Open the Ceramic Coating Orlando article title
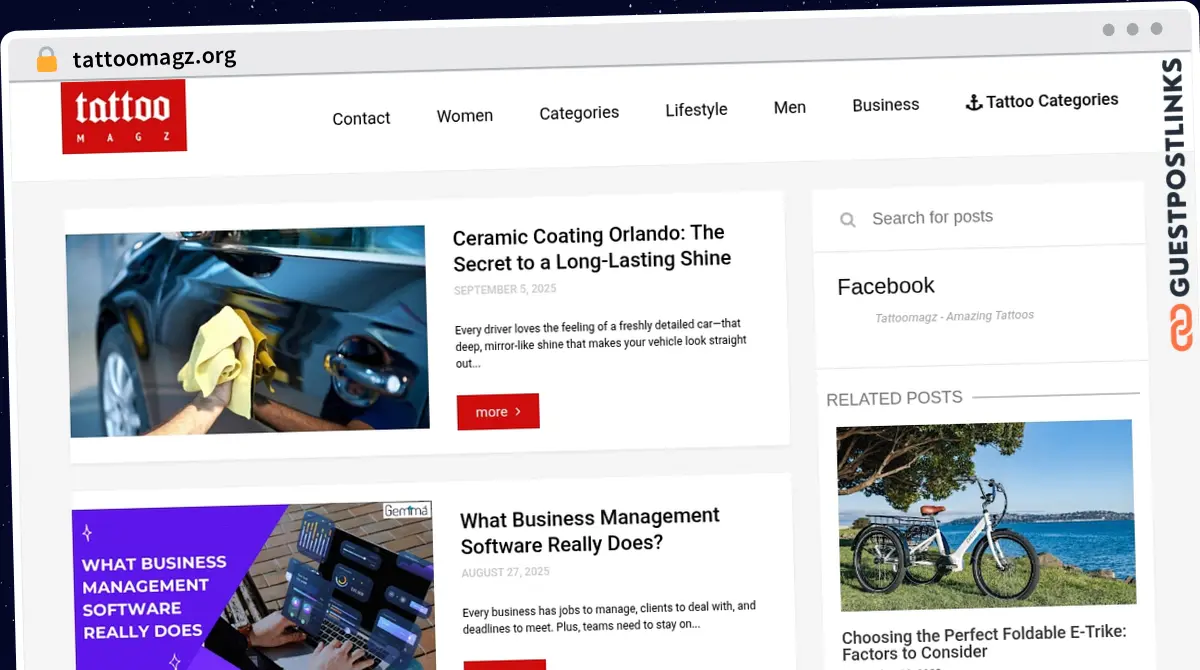1200x670 pixels. (x=592, y=247)
